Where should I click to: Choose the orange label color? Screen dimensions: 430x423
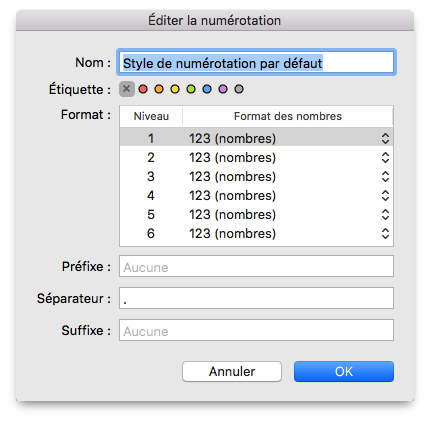click(x=159, y=89)
